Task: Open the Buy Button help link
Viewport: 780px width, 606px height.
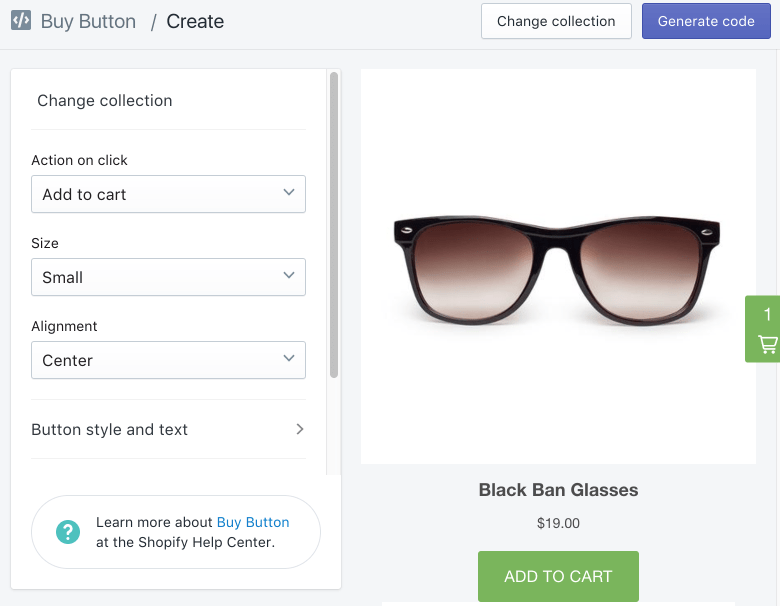Action: (x=253, y=522)
